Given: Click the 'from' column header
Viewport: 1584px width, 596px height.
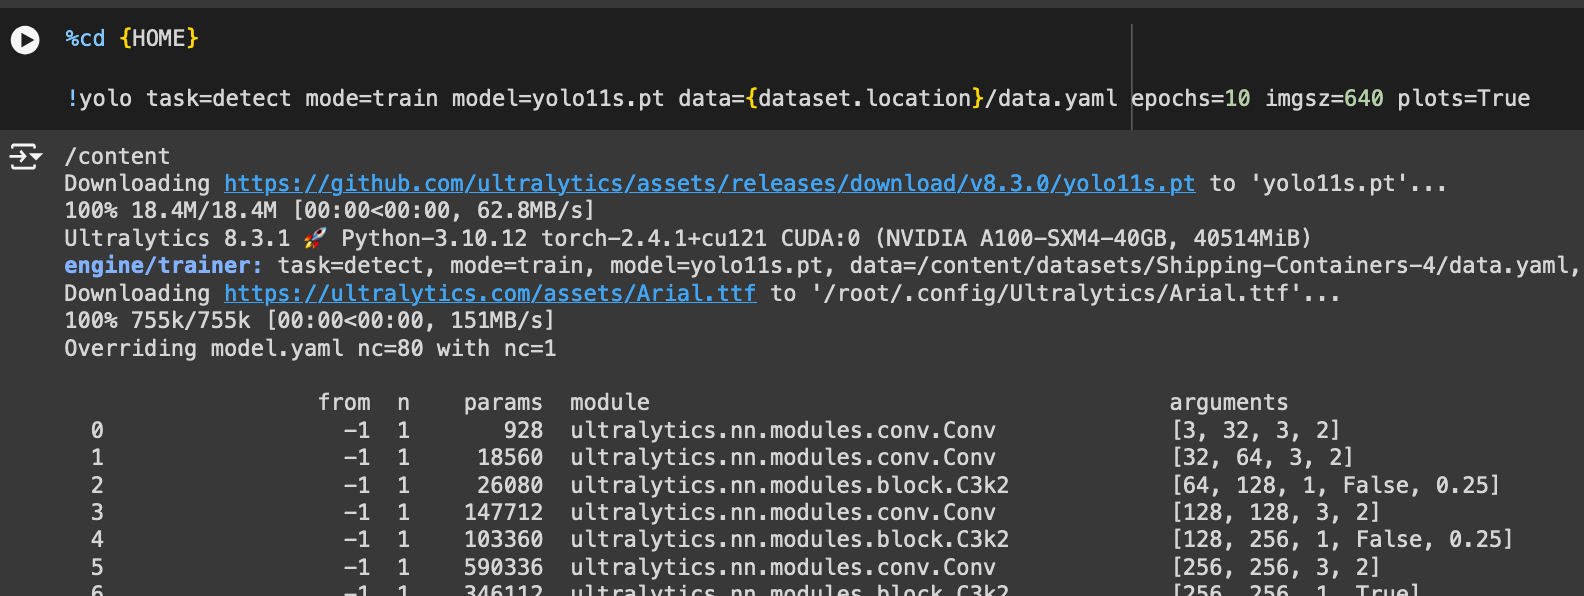Looking at the screenshot, I should [344, 402].
